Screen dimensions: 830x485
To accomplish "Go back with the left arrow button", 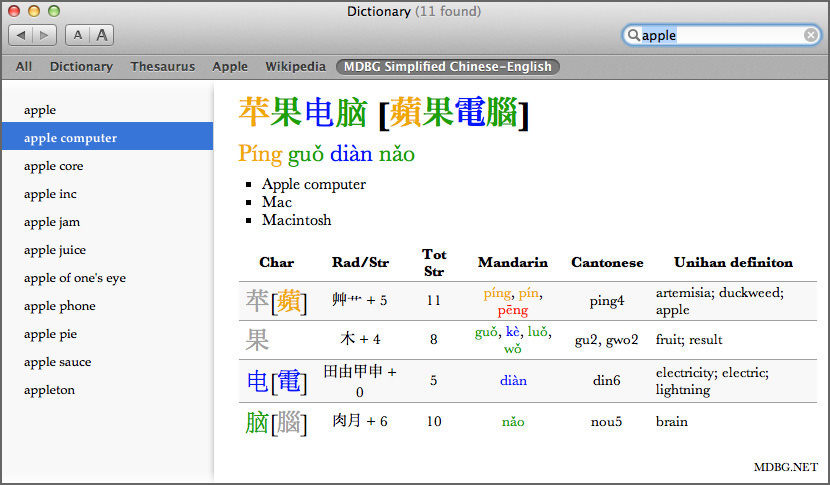I will tap(21, 35).
